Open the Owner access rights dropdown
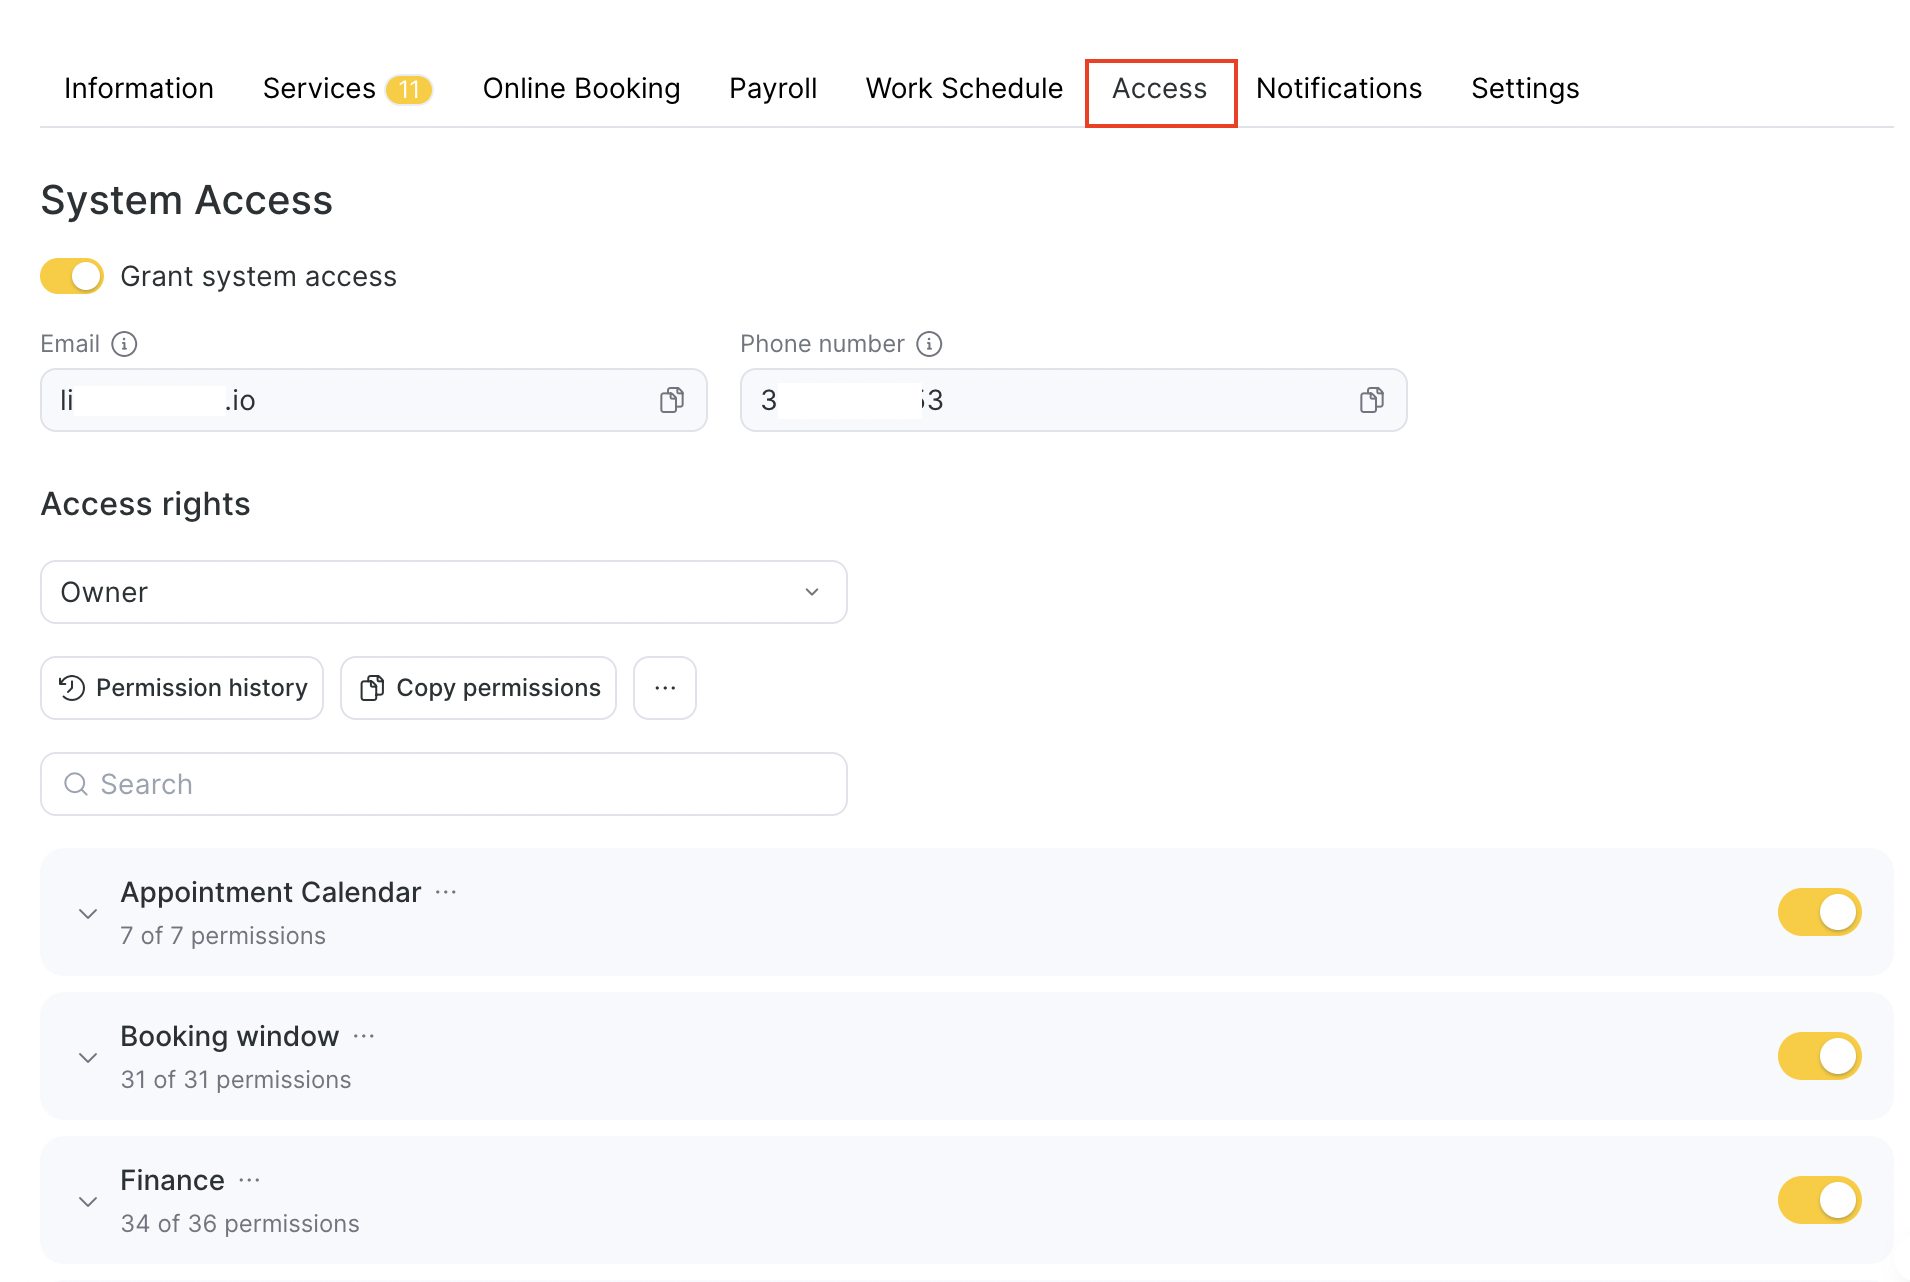 coord(443,592)
